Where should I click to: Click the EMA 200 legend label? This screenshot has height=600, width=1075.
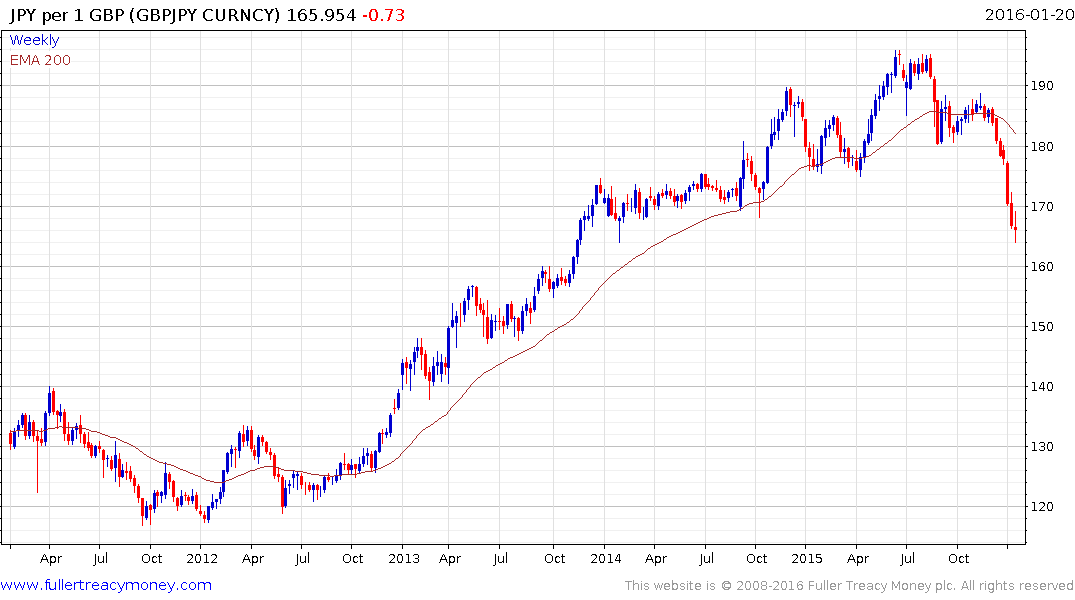[40, 60]
